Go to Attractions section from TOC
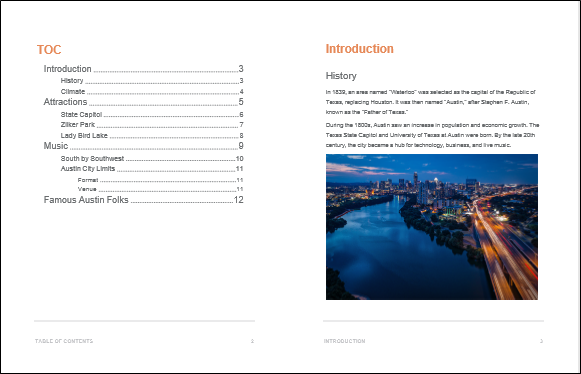The width and height of the screenshot is (581, 374). (143, 102)
